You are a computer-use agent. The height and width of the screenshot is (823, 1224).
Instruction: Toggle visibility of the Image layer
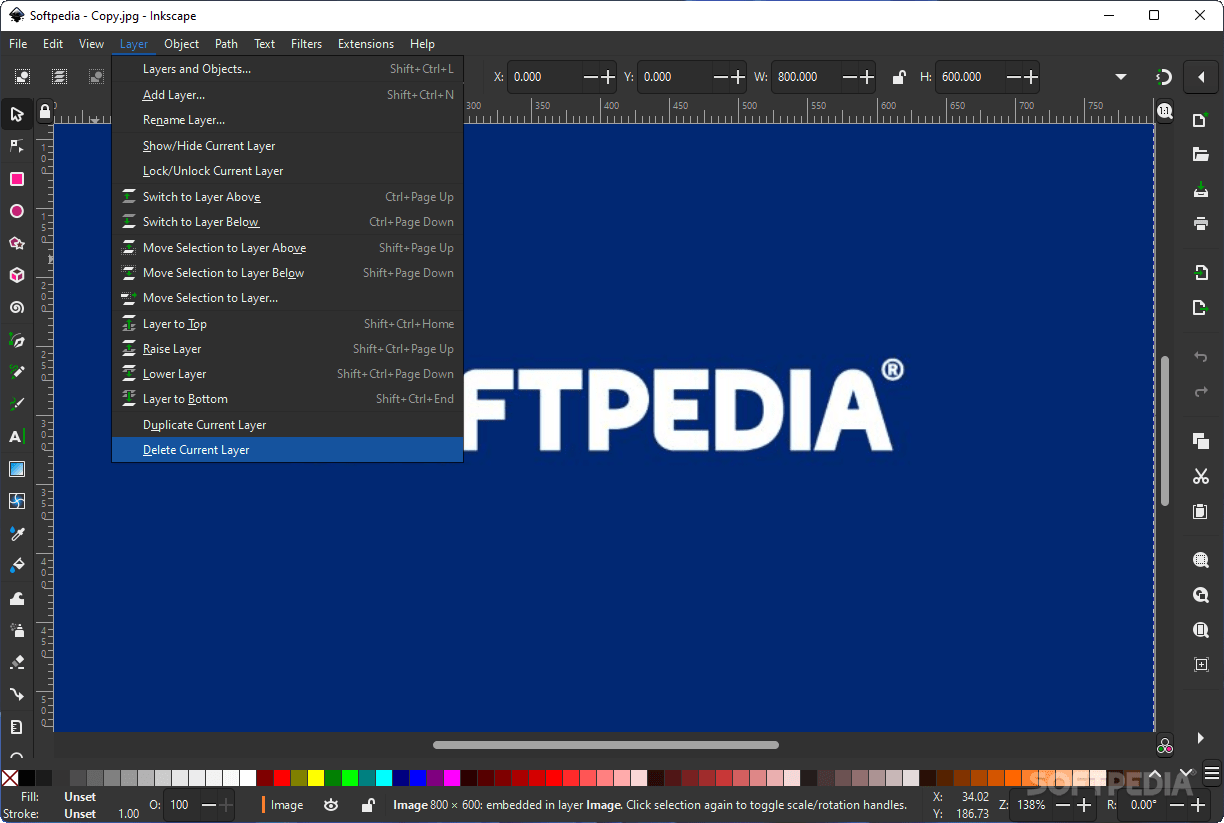pos(330,805)
